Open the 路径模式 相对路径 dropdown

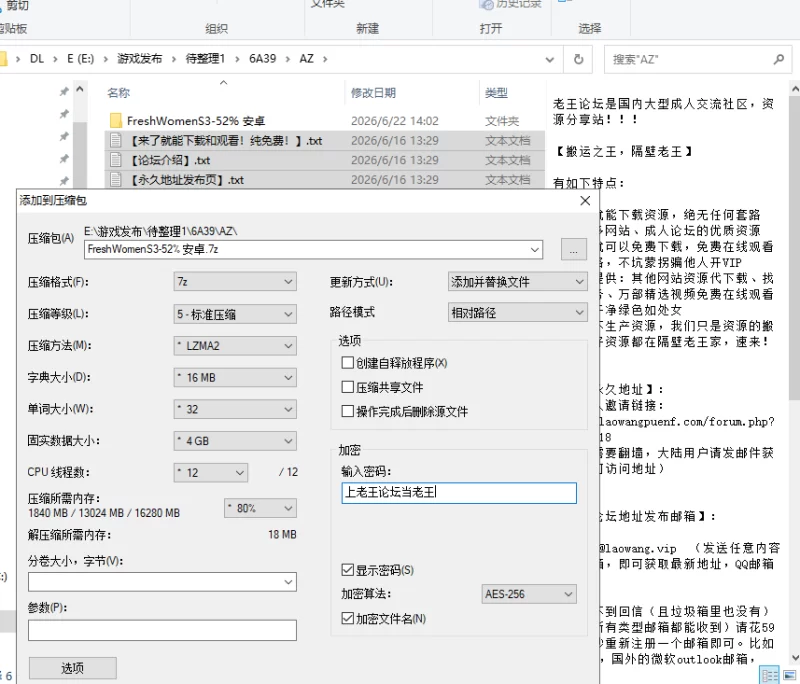517,312
